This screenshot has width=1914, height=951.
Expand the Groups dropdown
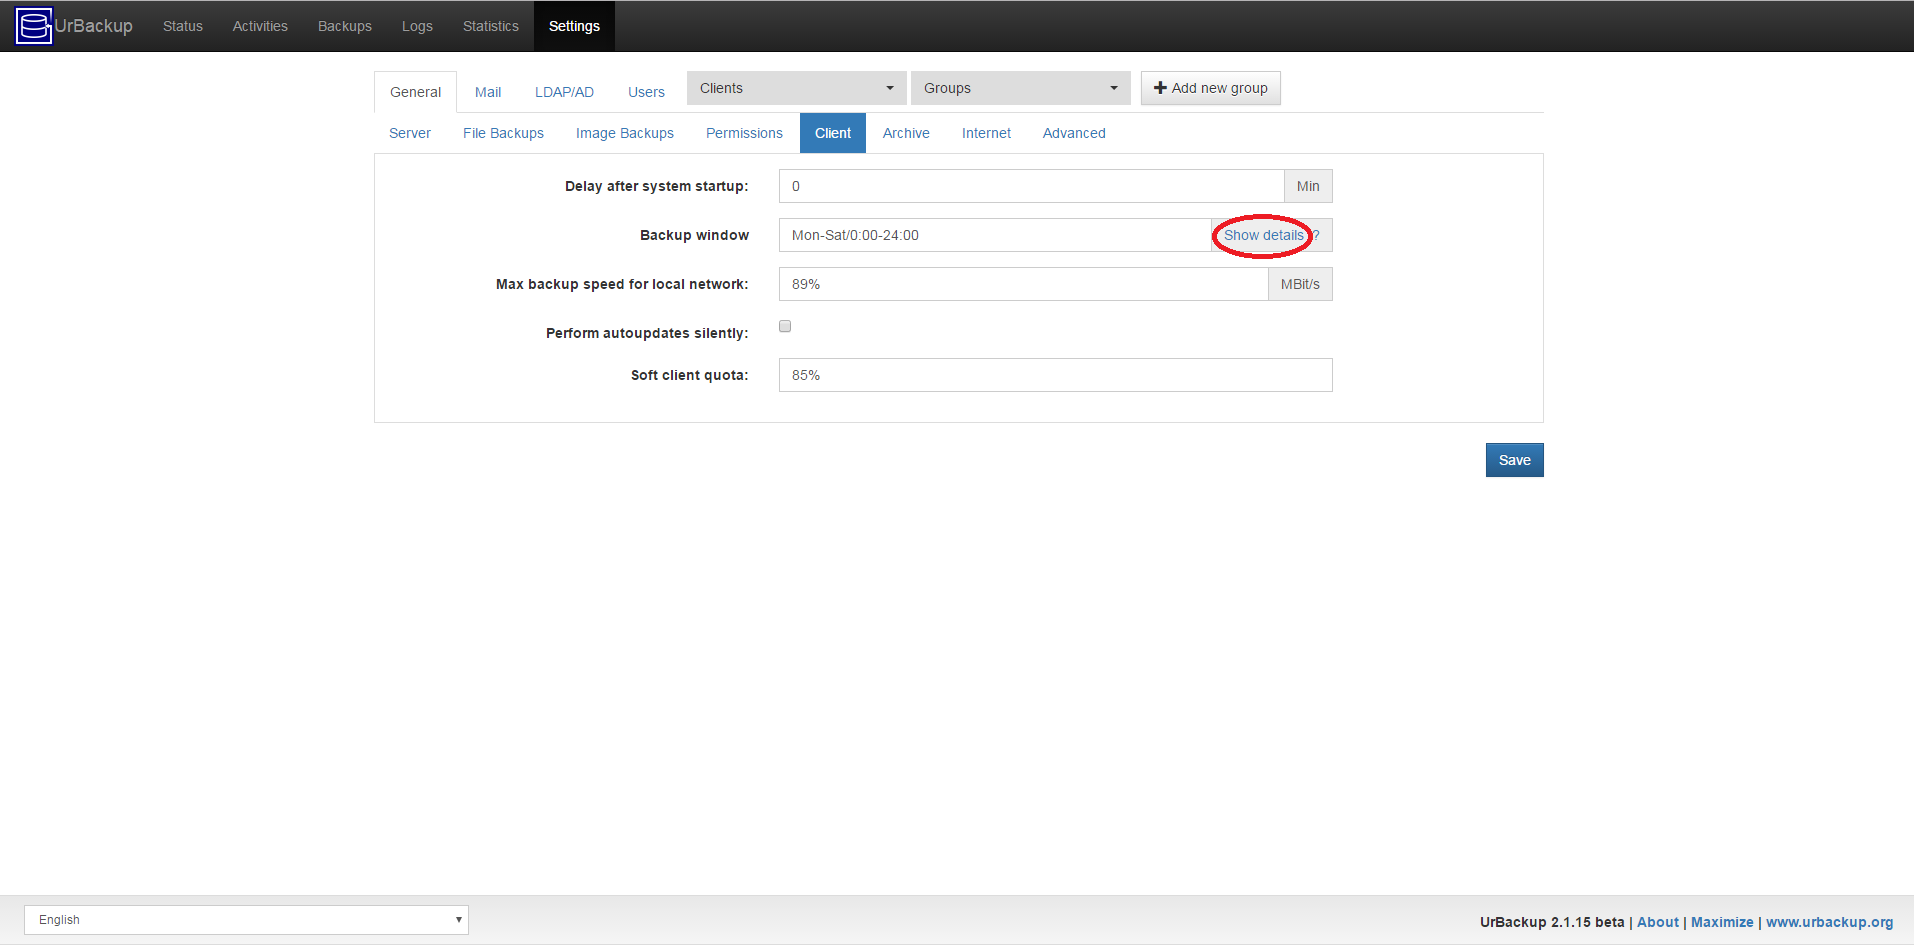pyautogui.click(x=1019, y=88)
